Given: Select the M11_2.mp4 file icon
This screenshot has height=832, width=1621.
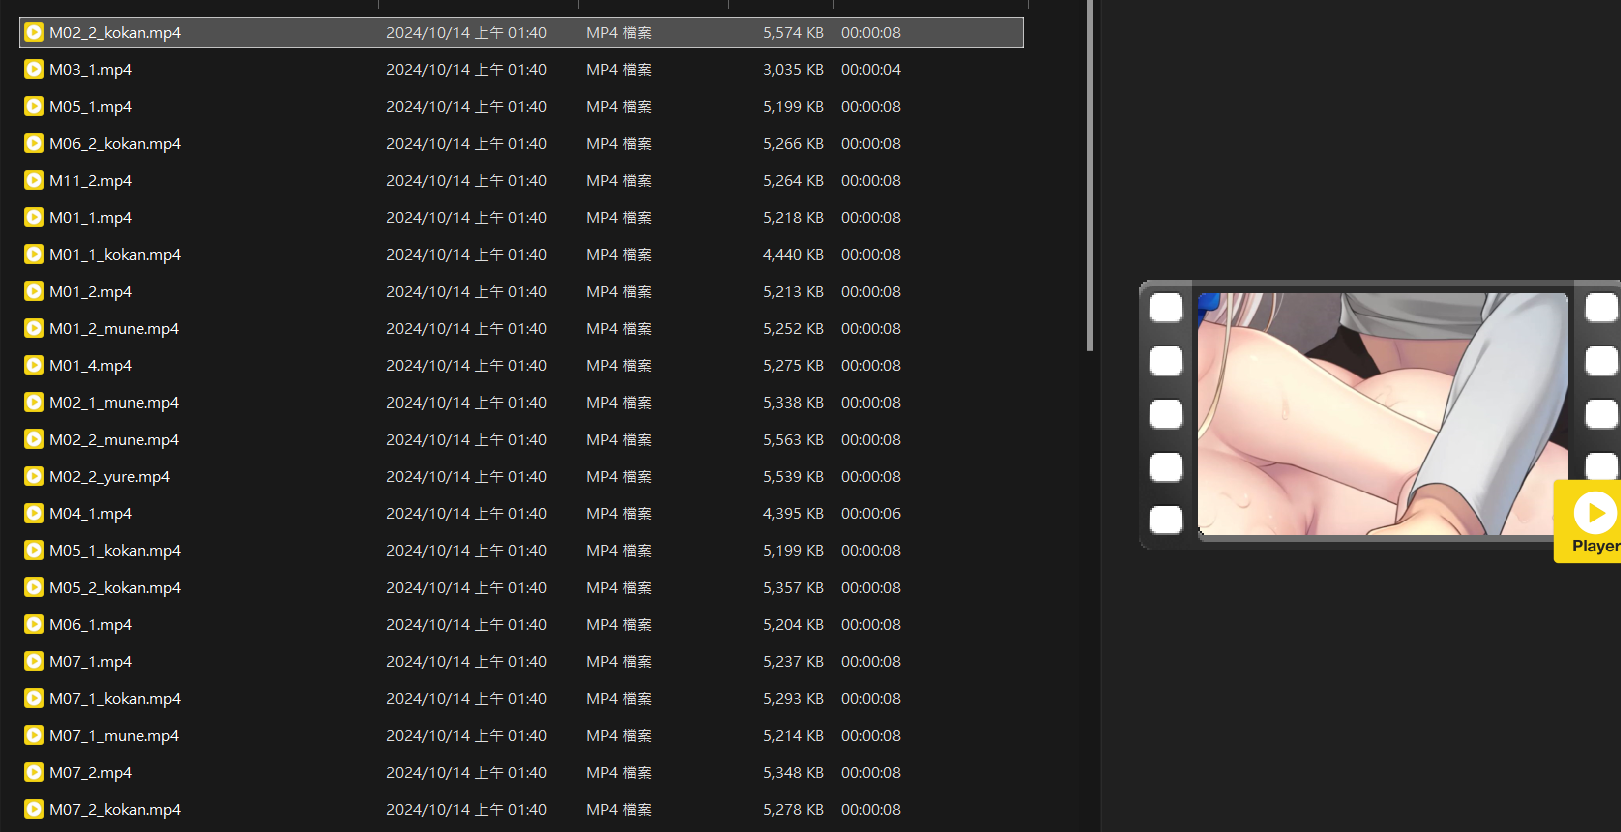Looking at the screenshot, I should pos(34,181).
